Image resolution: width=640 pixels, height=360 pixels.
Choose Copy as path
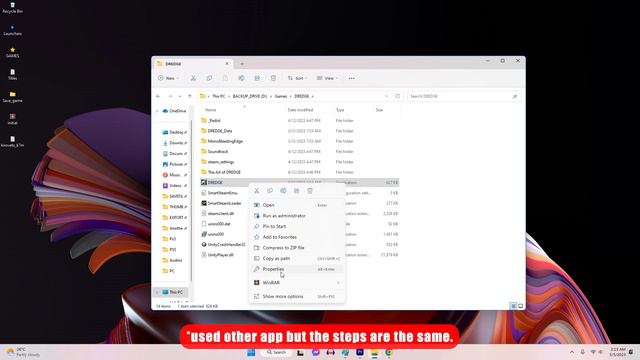click(297, 258)
